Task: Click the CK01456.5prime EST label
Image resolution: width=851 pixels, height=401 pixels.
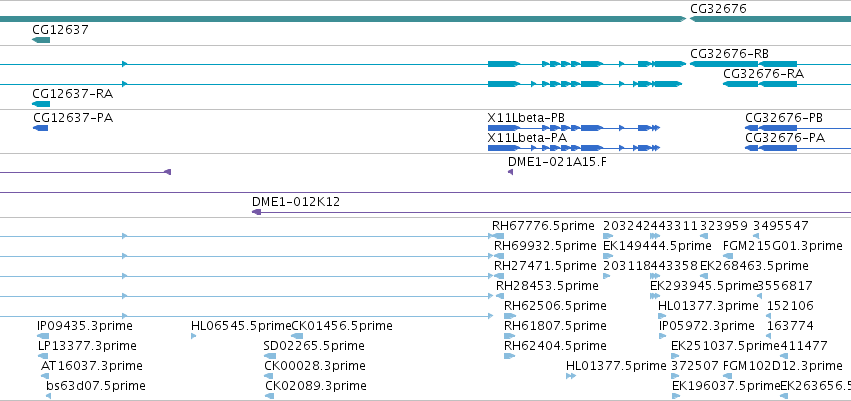Action: 342,326
